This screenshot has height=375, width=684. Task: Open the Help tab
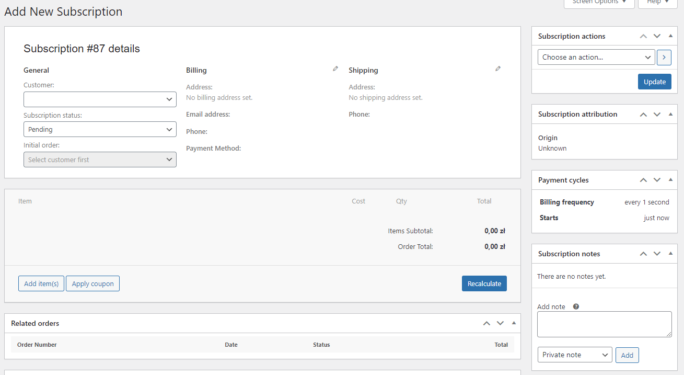[657, 3]
